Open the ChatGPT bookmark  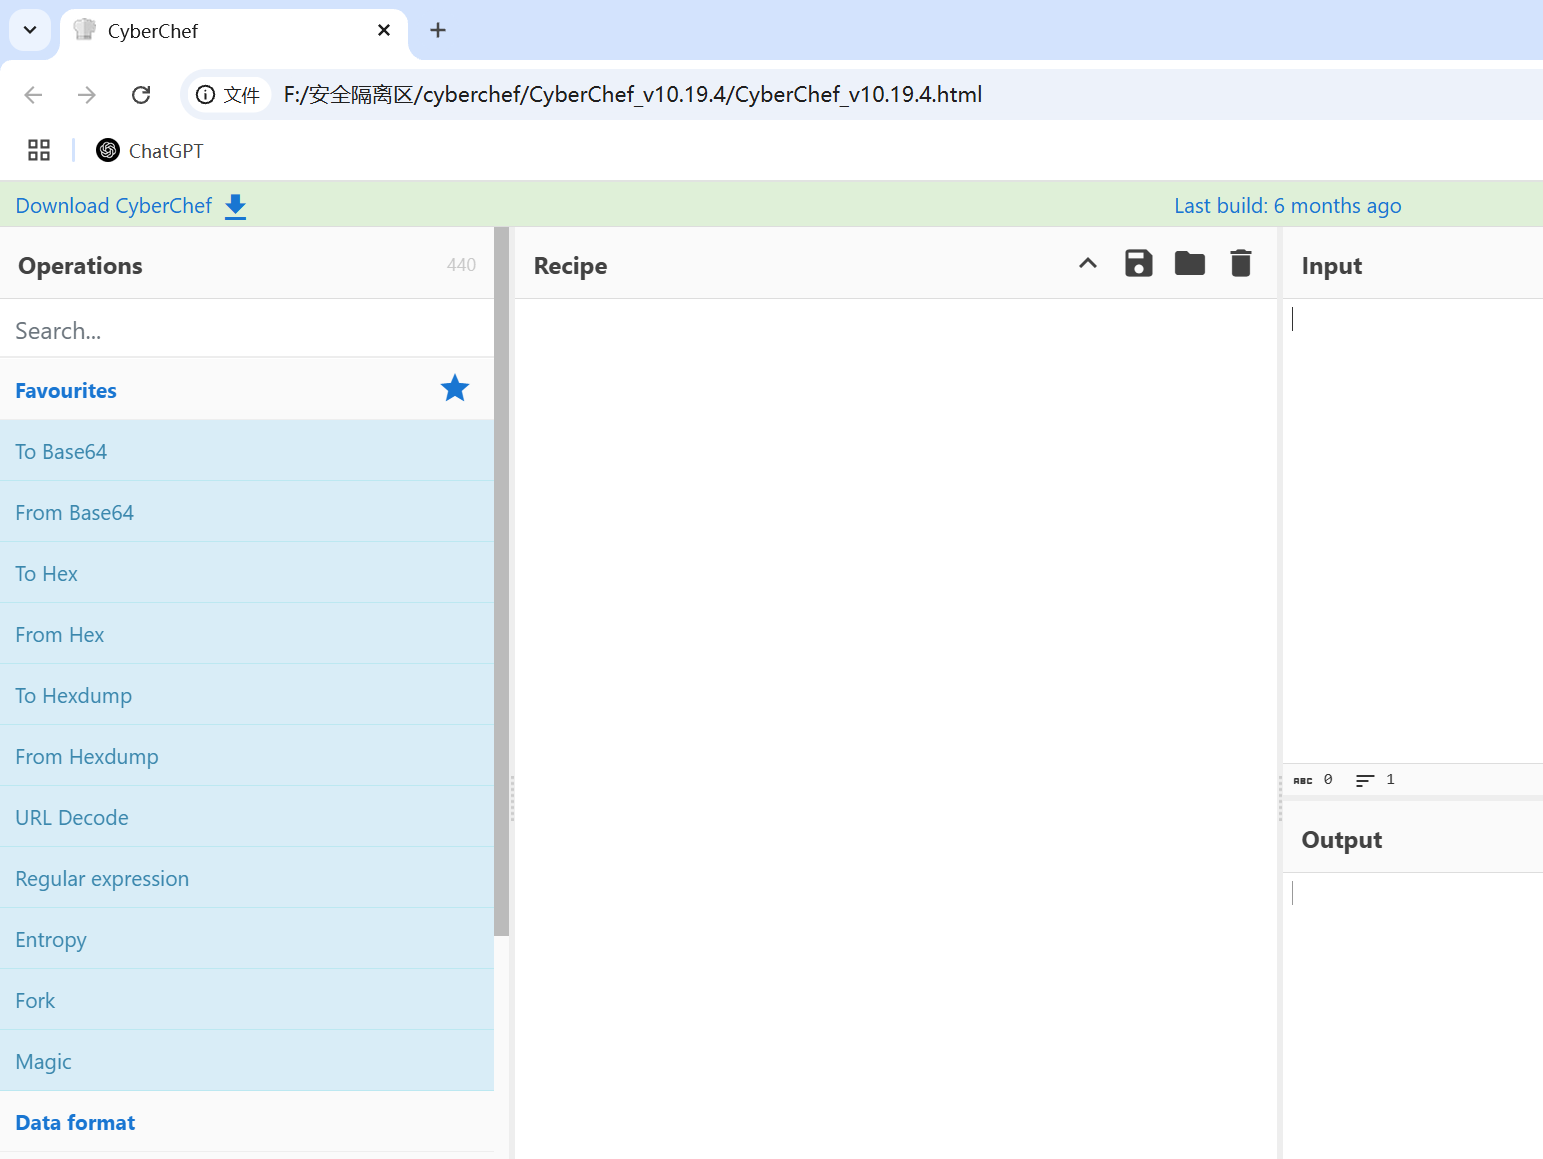(150, 150)
